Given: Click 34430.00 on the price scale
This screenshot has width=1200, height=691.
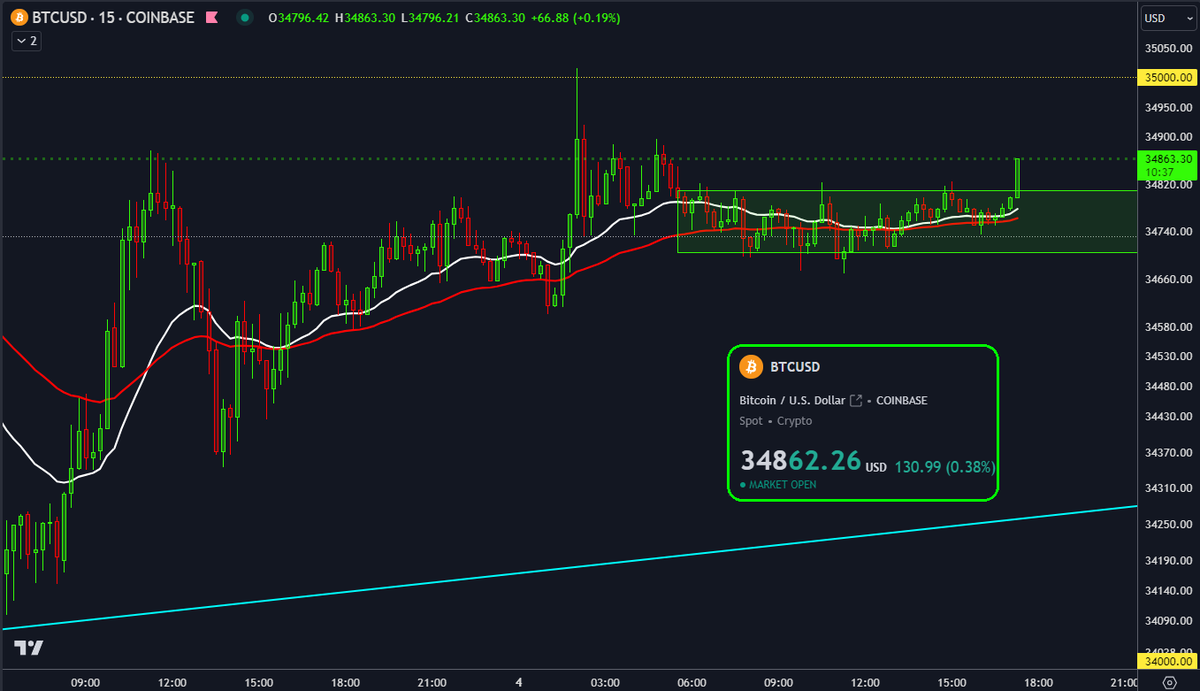Looking at the screenshot, I should point(1167,416).
